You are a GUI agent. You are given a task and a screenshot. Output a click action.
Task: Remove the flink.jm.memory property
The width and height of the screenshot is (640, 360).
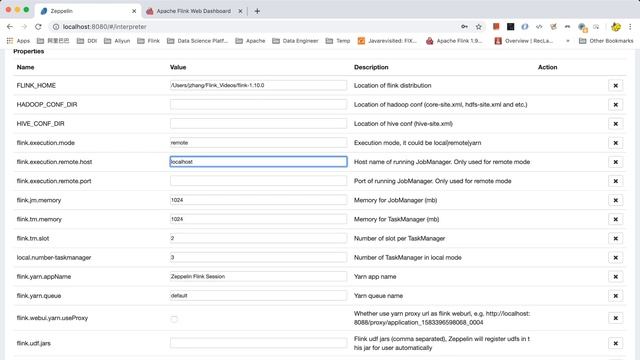point(616,200)
